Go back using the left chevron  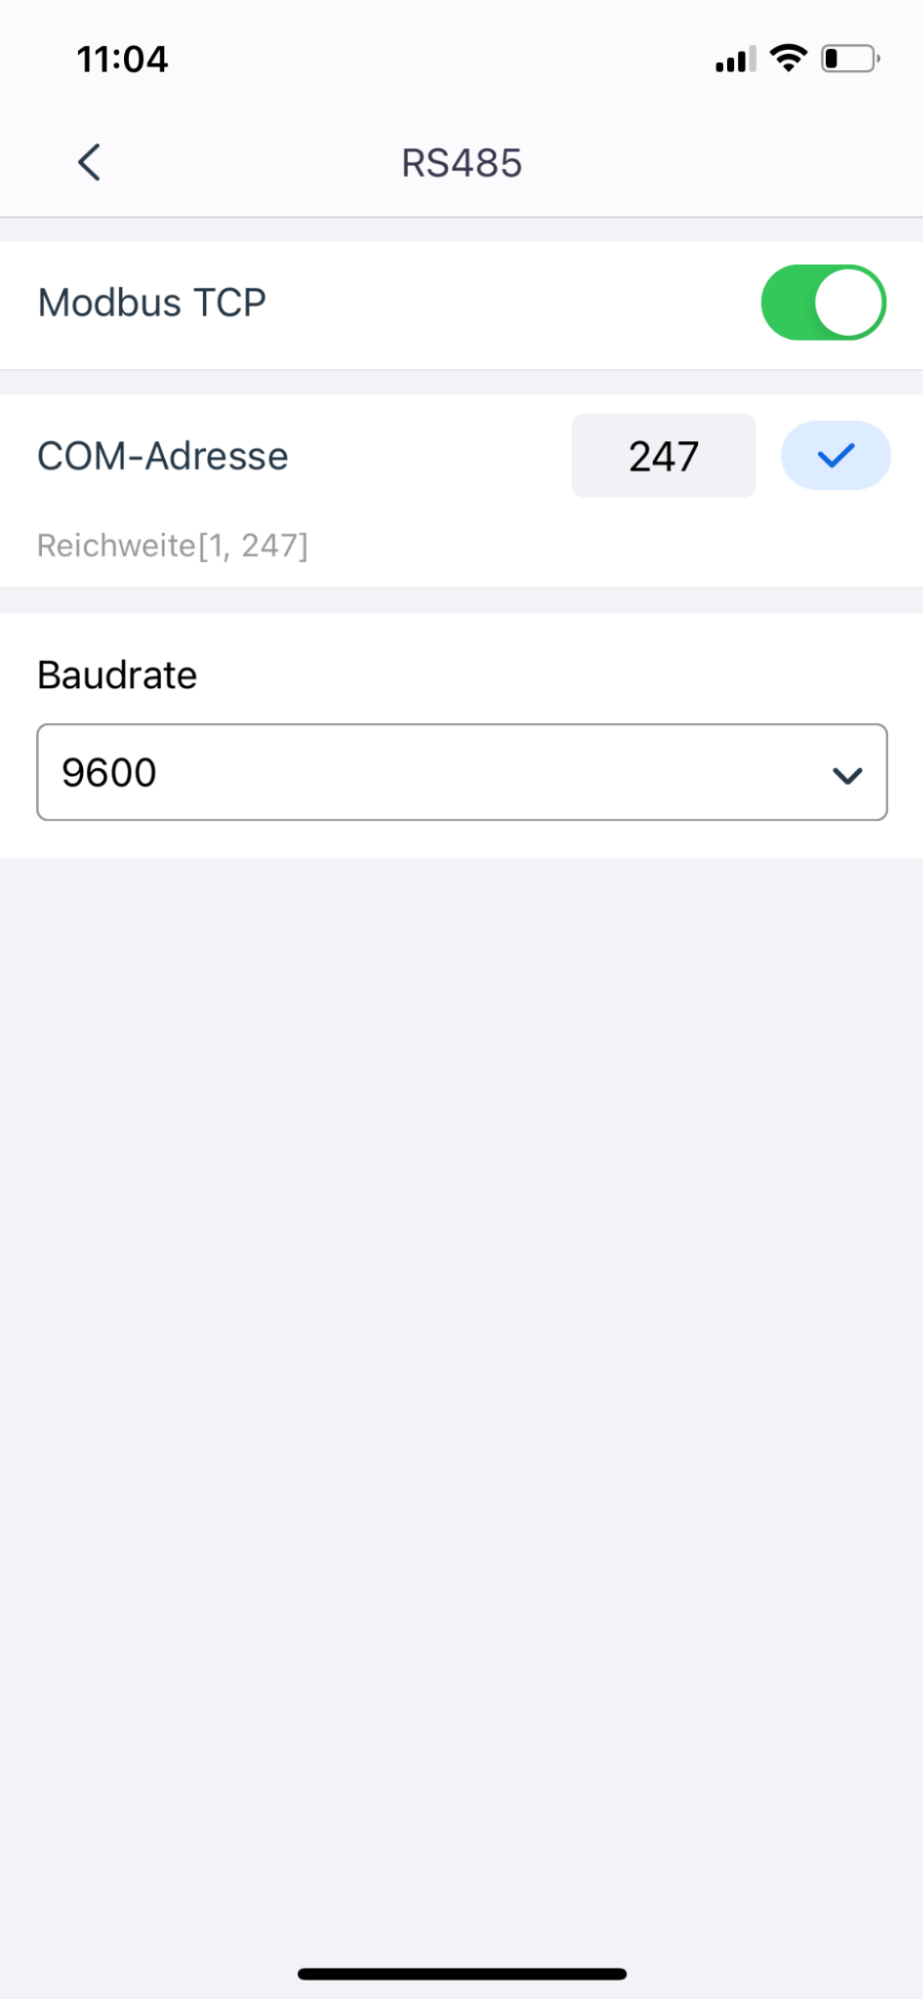click(x=89, y=162)
